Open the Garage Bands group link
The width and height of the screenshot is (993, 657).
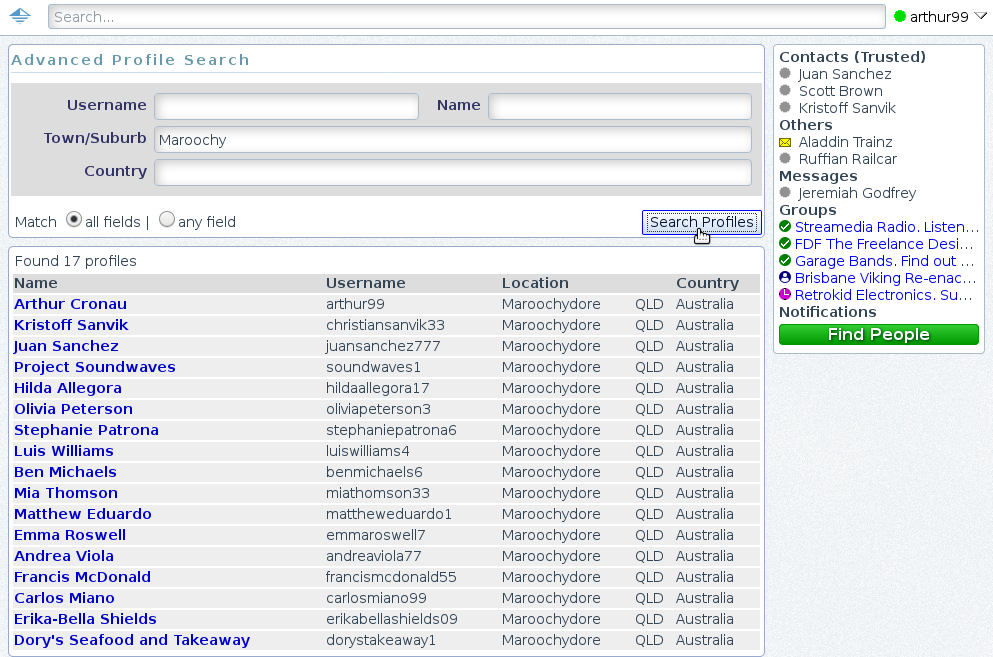(x=884, y=261)
